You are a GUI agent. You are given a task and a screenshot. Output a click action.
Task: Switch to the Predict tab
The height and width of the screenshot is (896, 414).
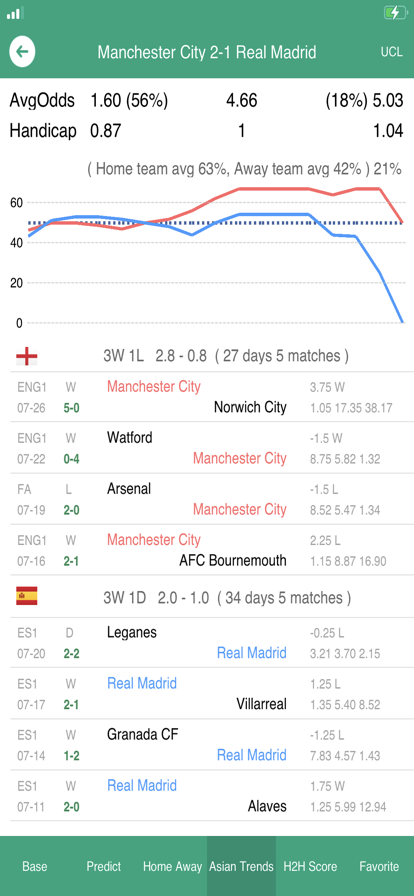(x=104, y=866)
